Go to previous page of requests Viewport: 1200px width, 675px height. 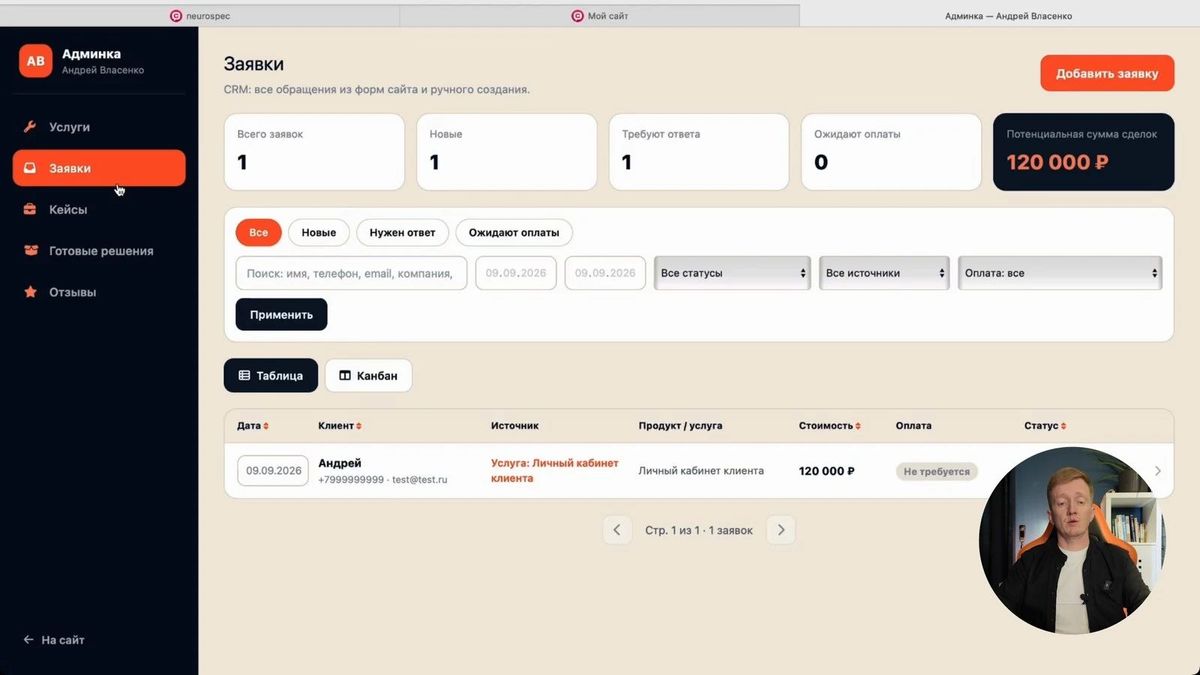pyautogui.click(x=617, y=530)
